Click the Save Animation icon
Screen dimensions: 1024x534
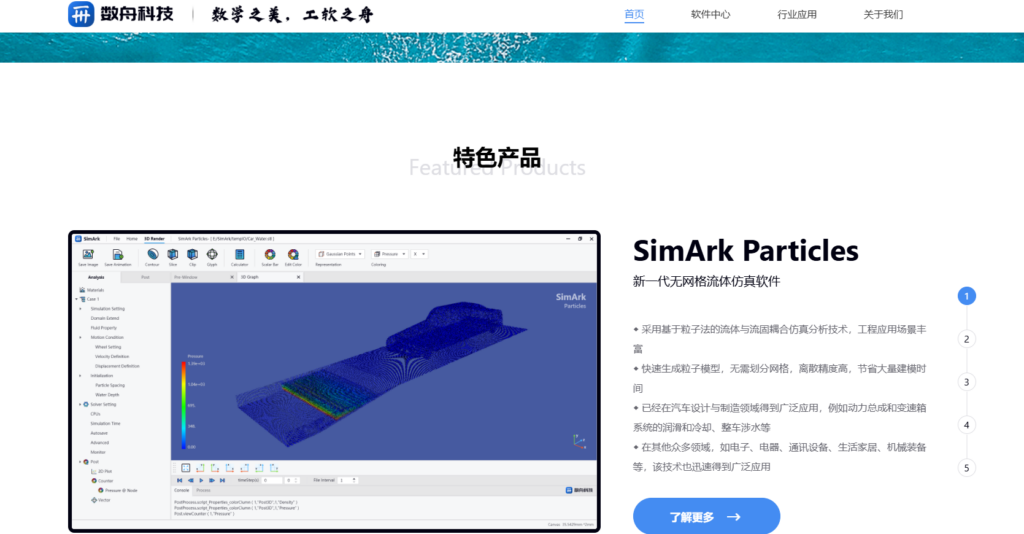[117, 255]
